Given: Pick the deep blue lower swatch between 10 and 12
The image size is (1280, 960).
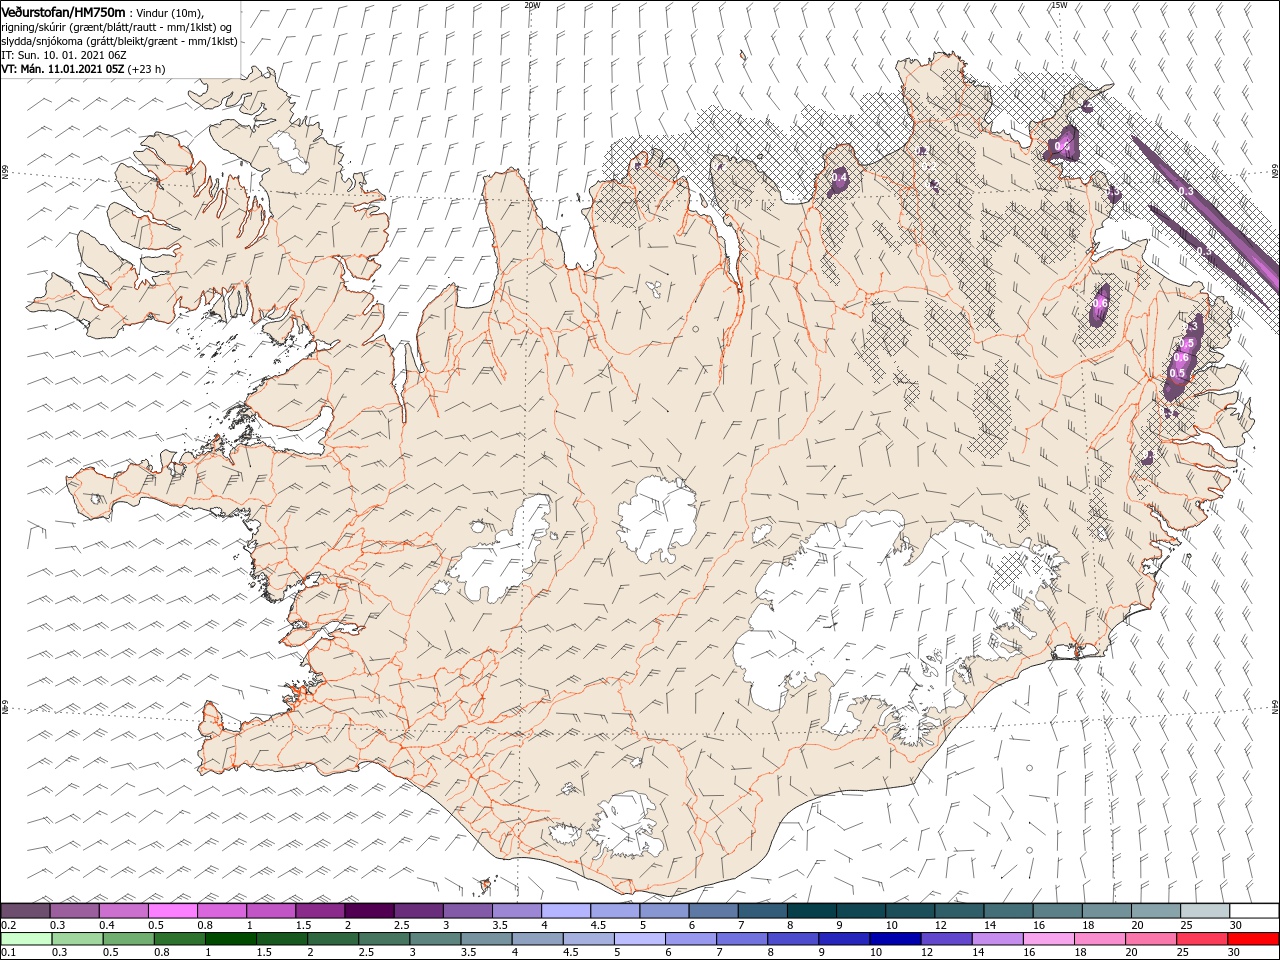Looking at the screenshot, I should [x=895, y=939].
